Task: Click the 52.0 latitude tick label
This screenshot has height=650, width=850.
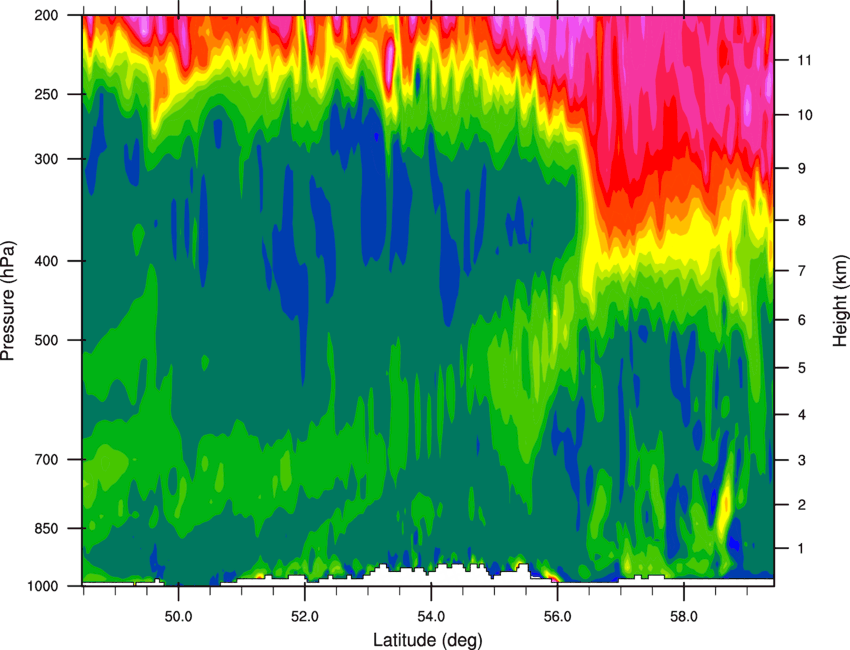Action: (305, 616)
